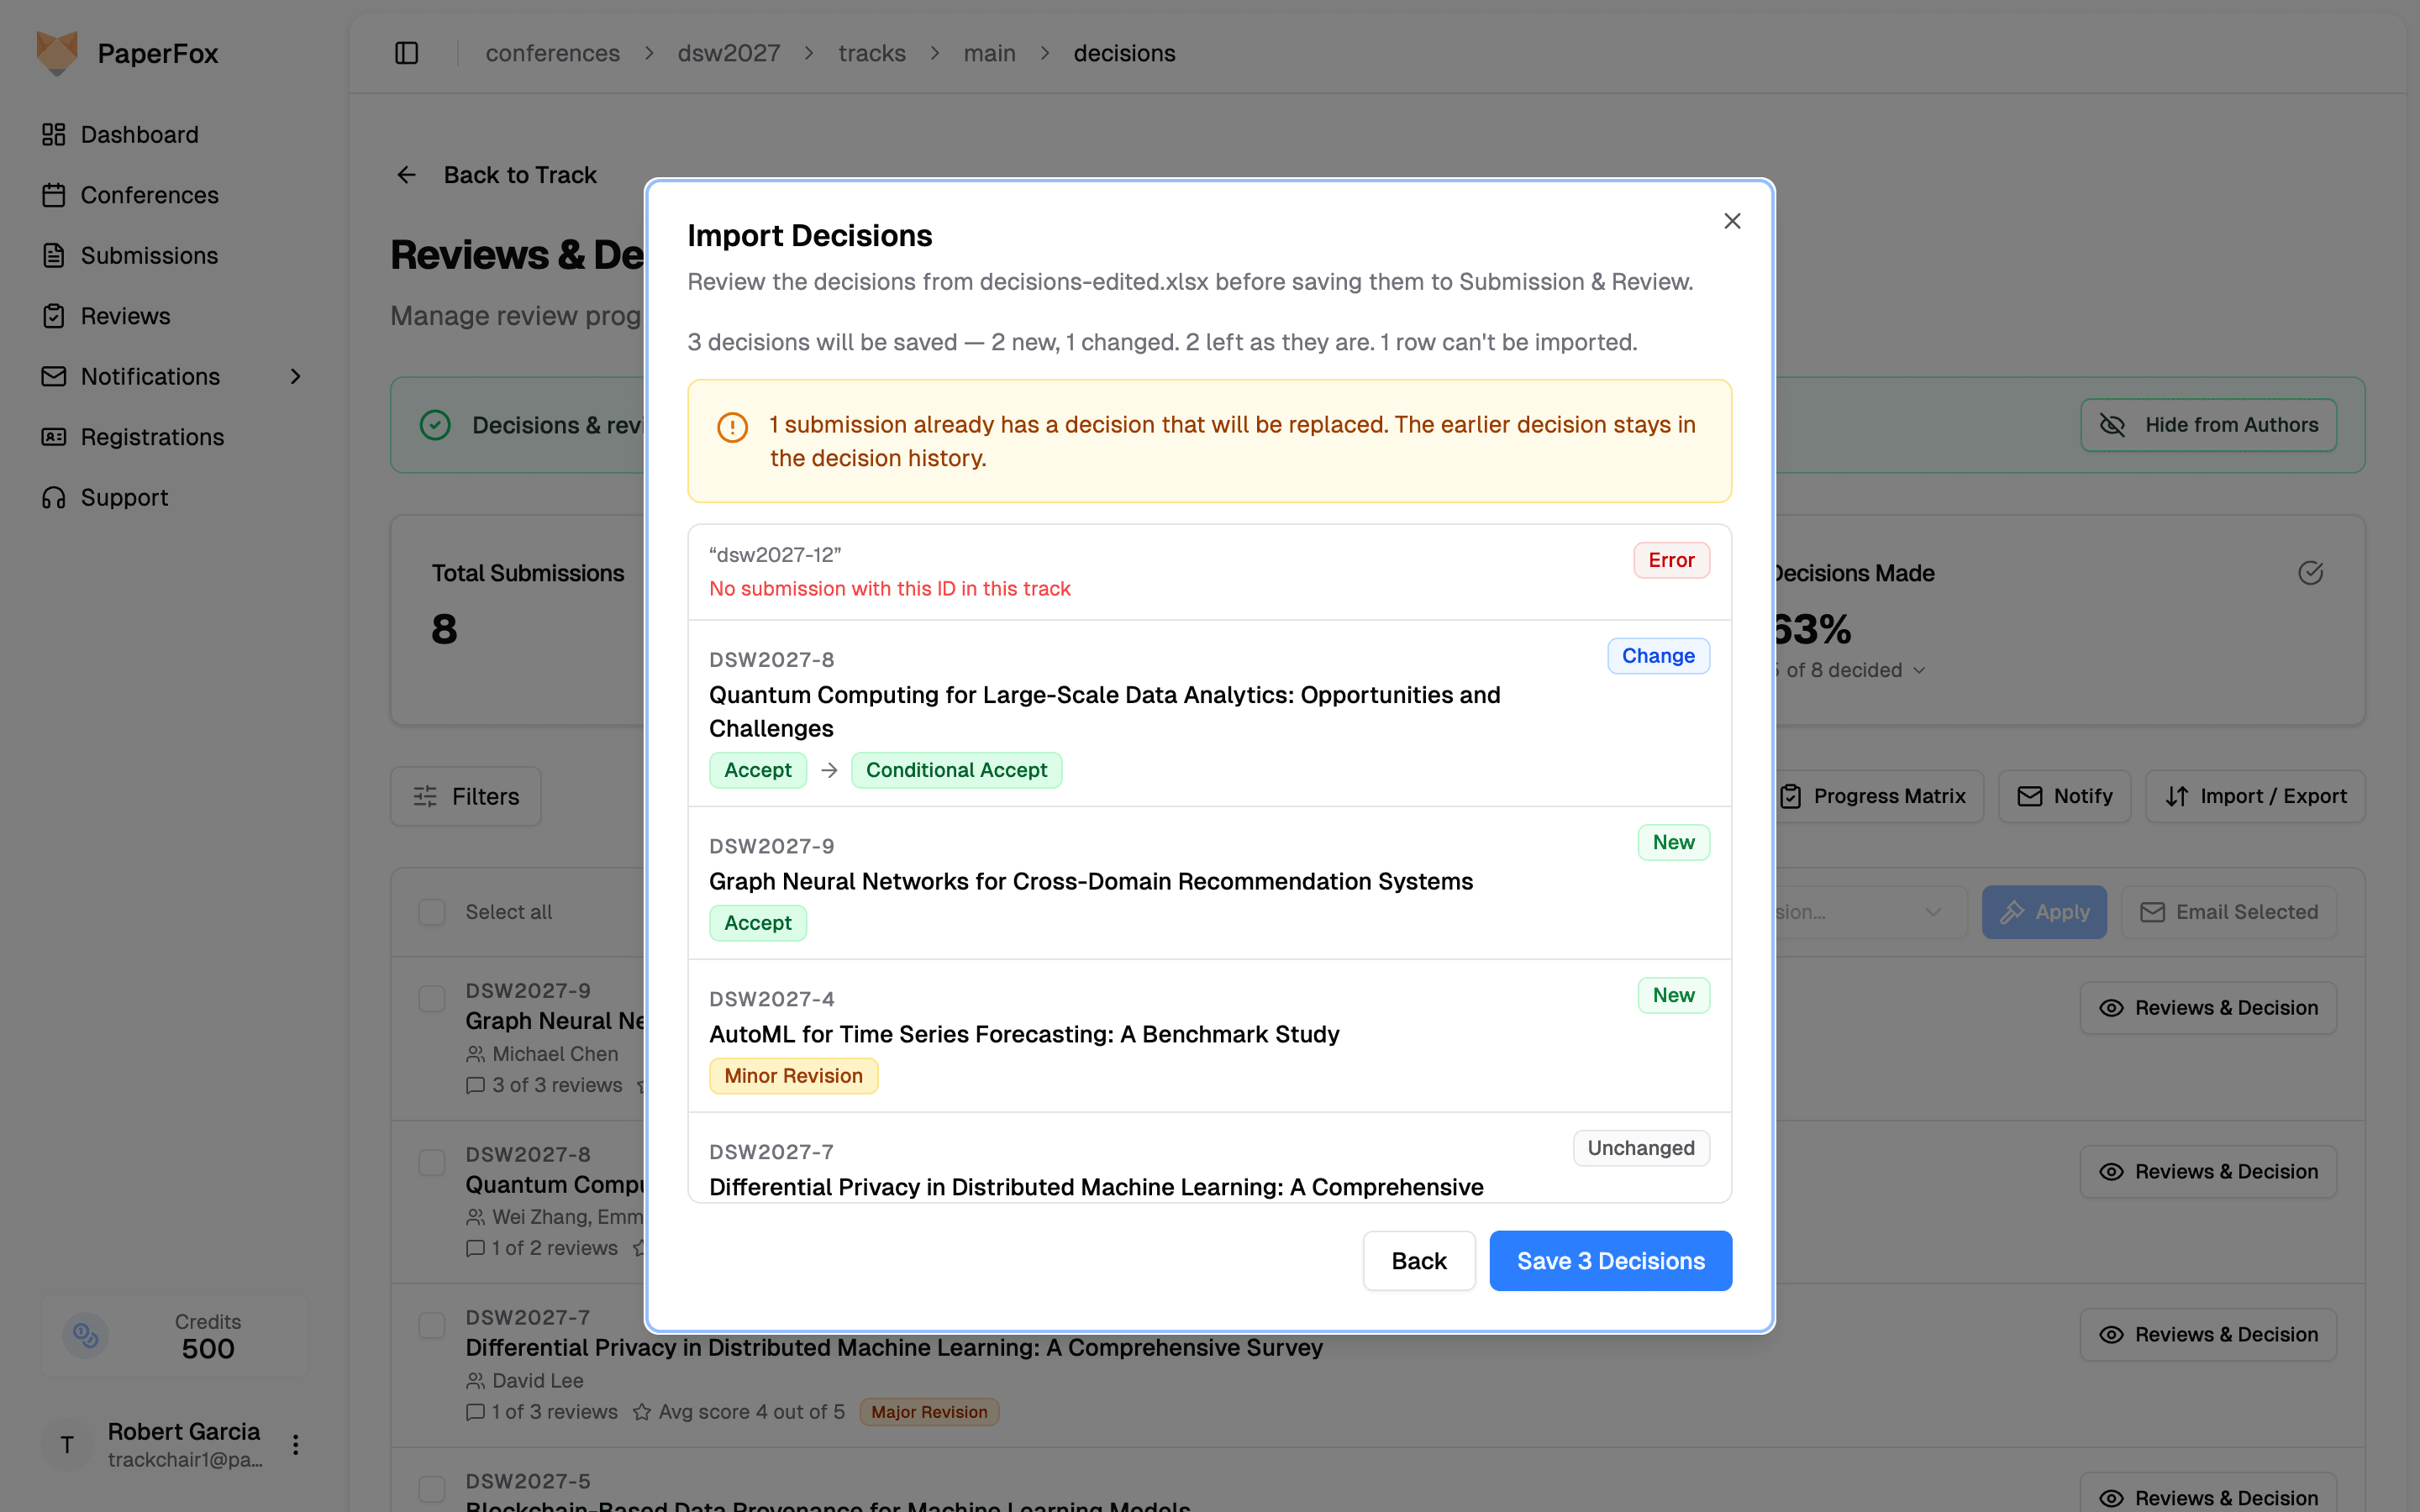The height and width of the screenshot is (1512, 2420).
Task: Open Reviews & Decision for DSW2027-7
Action: pyautogui.click(x=2208, y=1334)
